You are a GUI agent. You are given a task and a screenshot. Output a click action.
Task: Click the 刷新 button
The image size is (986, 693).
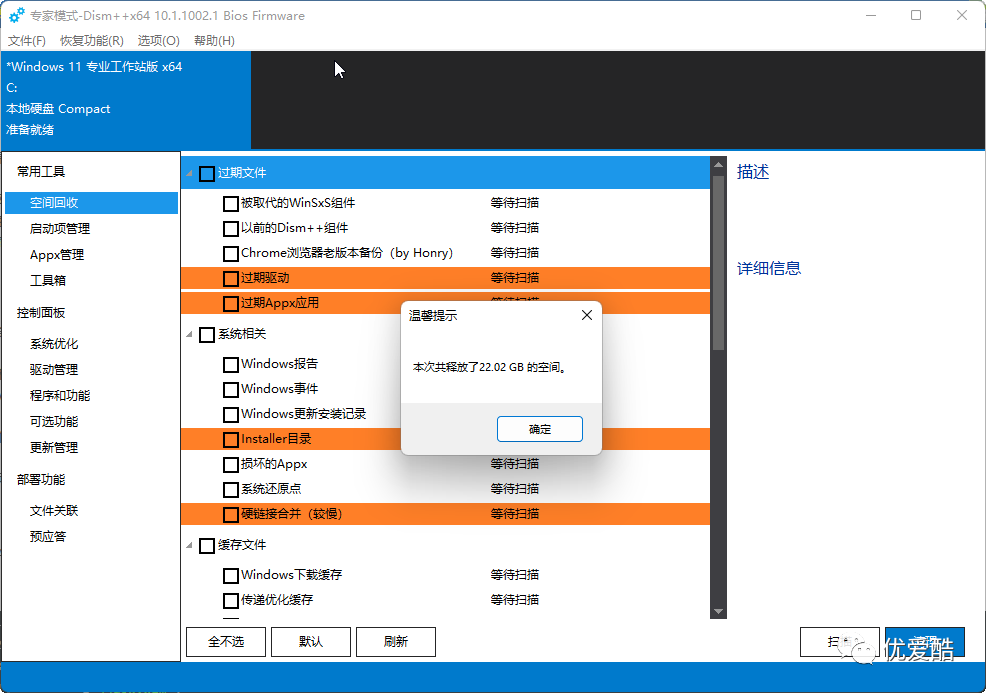pos(396,641)
